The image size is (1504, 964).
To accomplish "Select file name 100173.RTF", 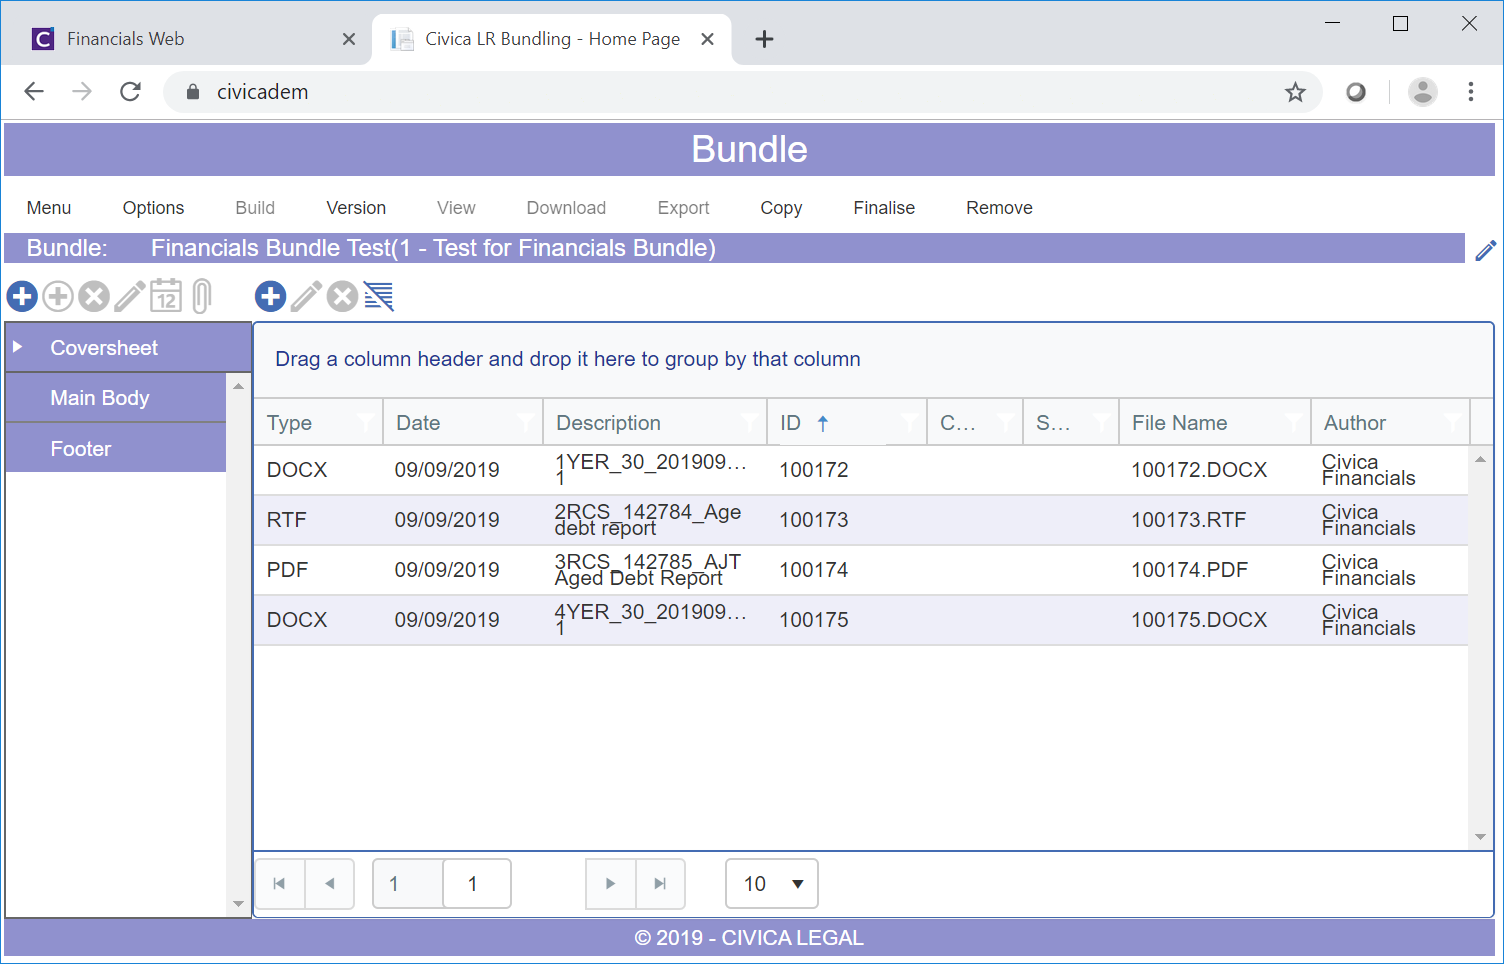I will click(x=1189, y=520).
